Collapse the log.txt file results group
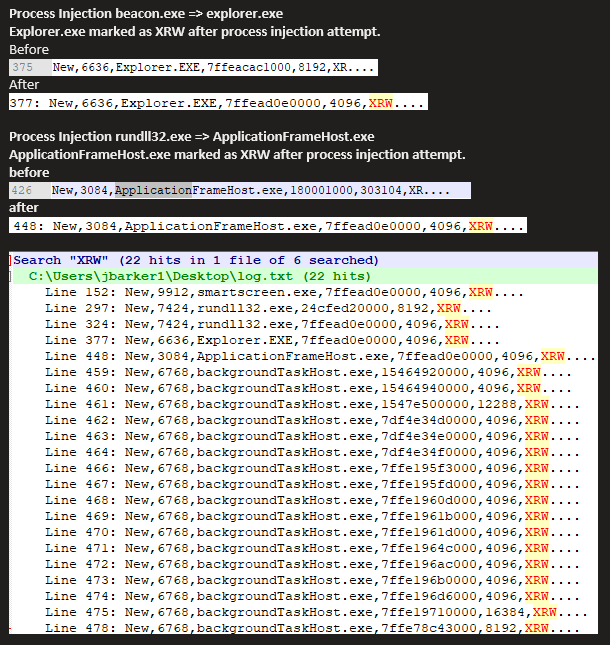This screenshot has height=645, width=610. (x=11, y=275)
